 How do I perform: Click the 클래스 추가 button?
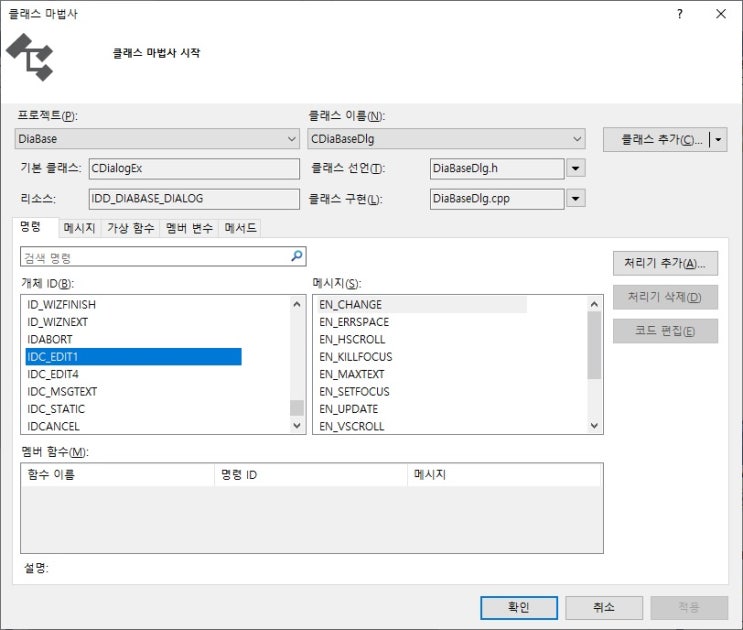click(657, 140)
